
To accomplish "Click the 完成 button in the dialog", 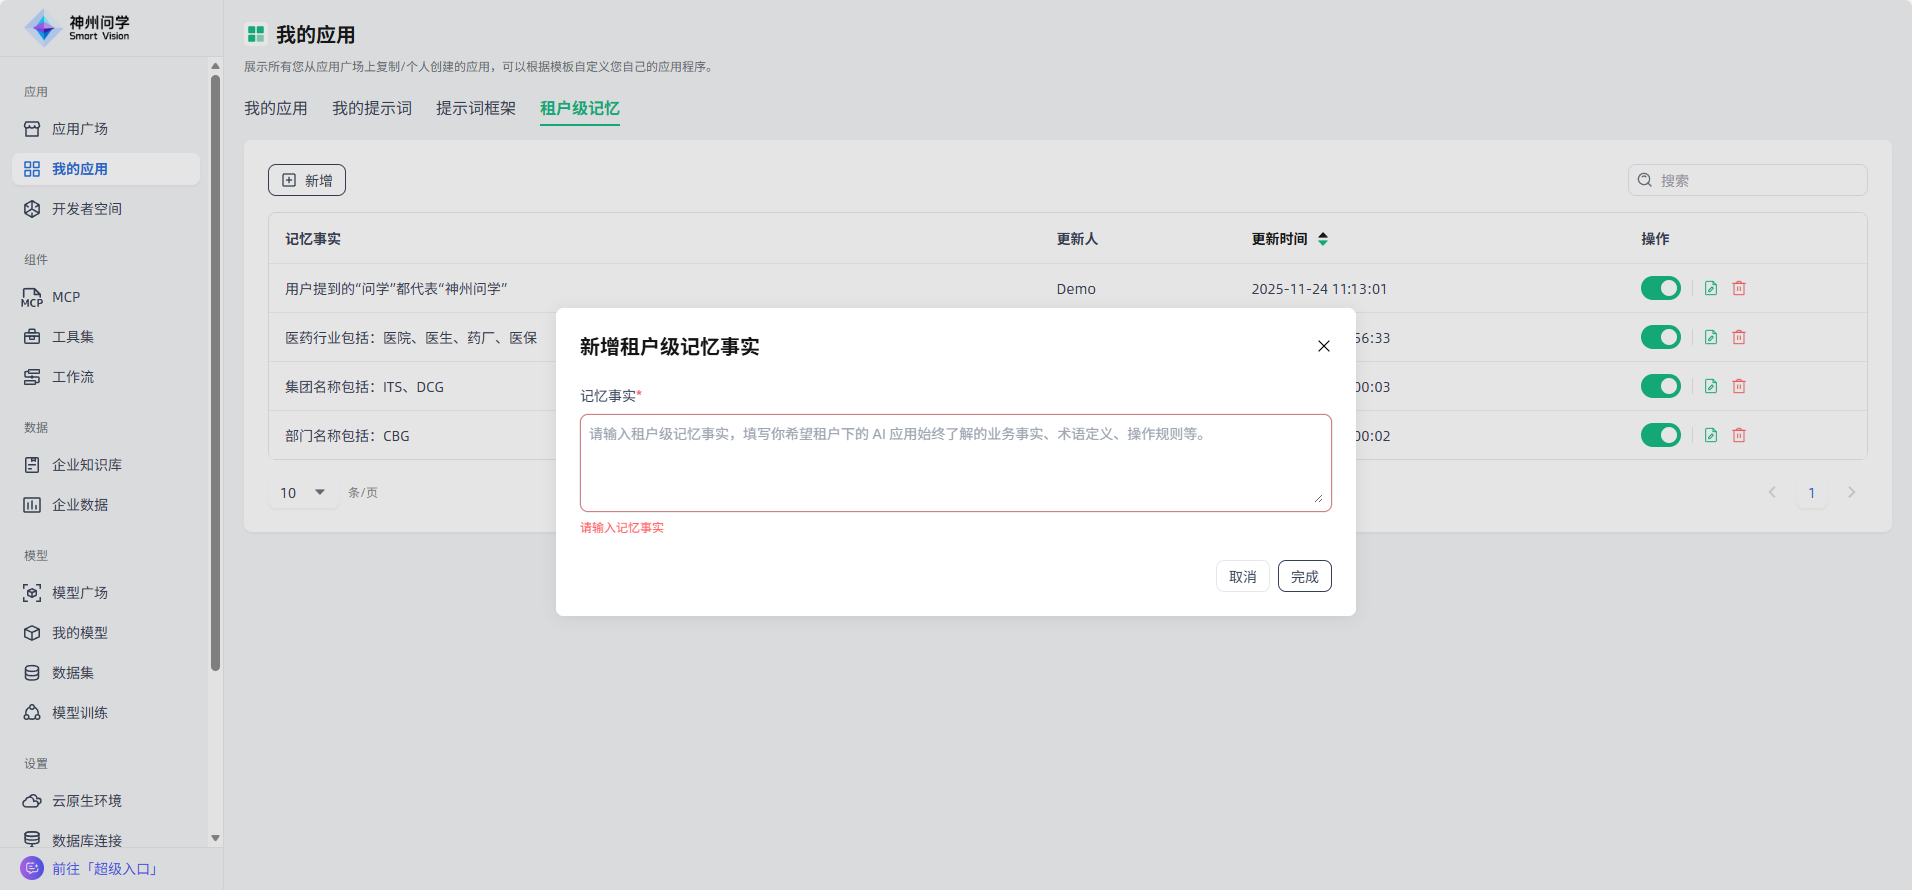I will [1304, 576].
